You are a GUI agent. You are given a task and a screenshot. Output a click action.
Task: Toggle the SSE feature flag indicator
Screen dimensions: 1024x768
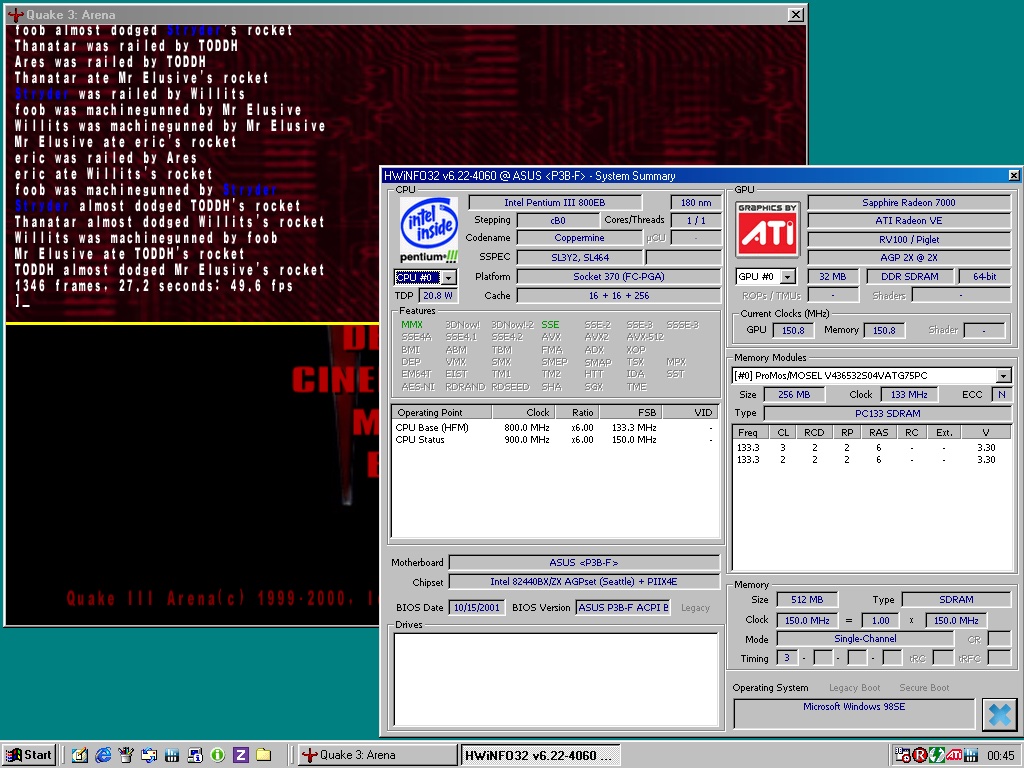(x=553, y=324)
